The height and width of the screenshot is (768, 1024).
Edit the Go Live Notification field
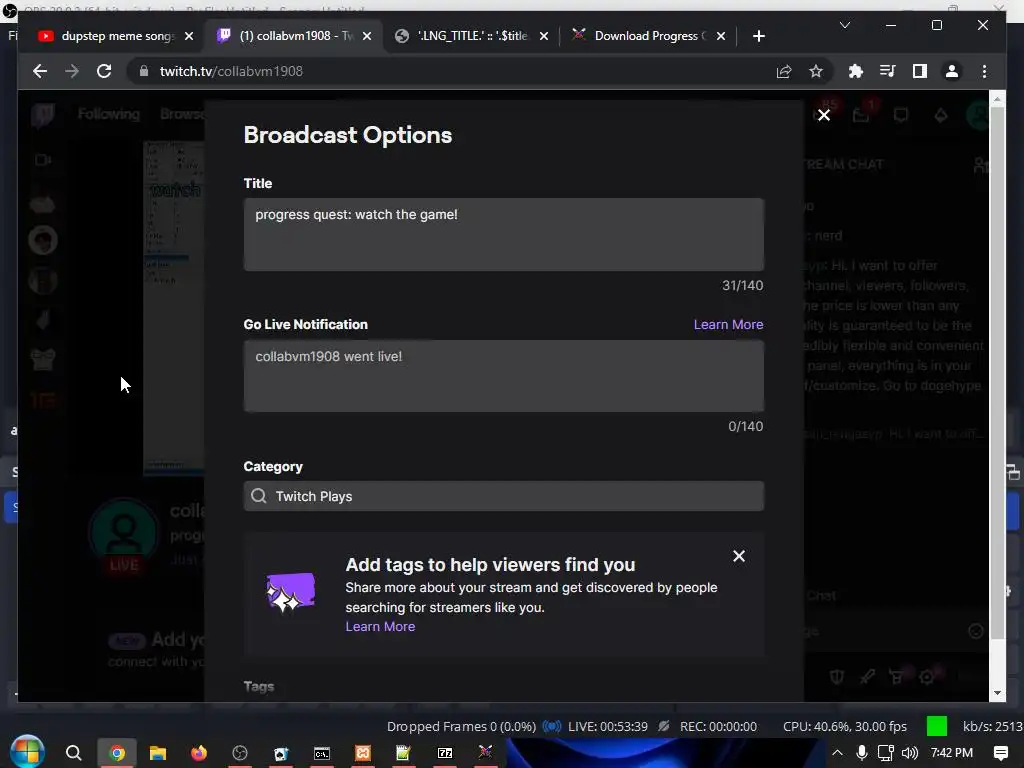(504, 376)
